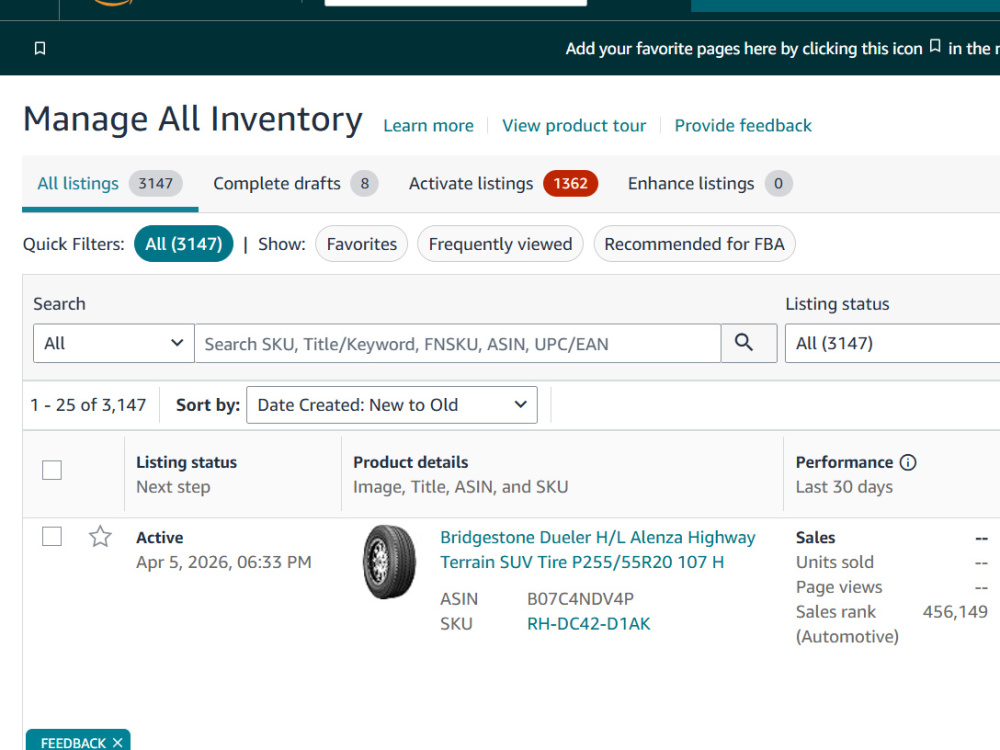Screen dimensions: 1000x750
Task: Toggle the Frequently viewed filter
Action: pos(500,244)
